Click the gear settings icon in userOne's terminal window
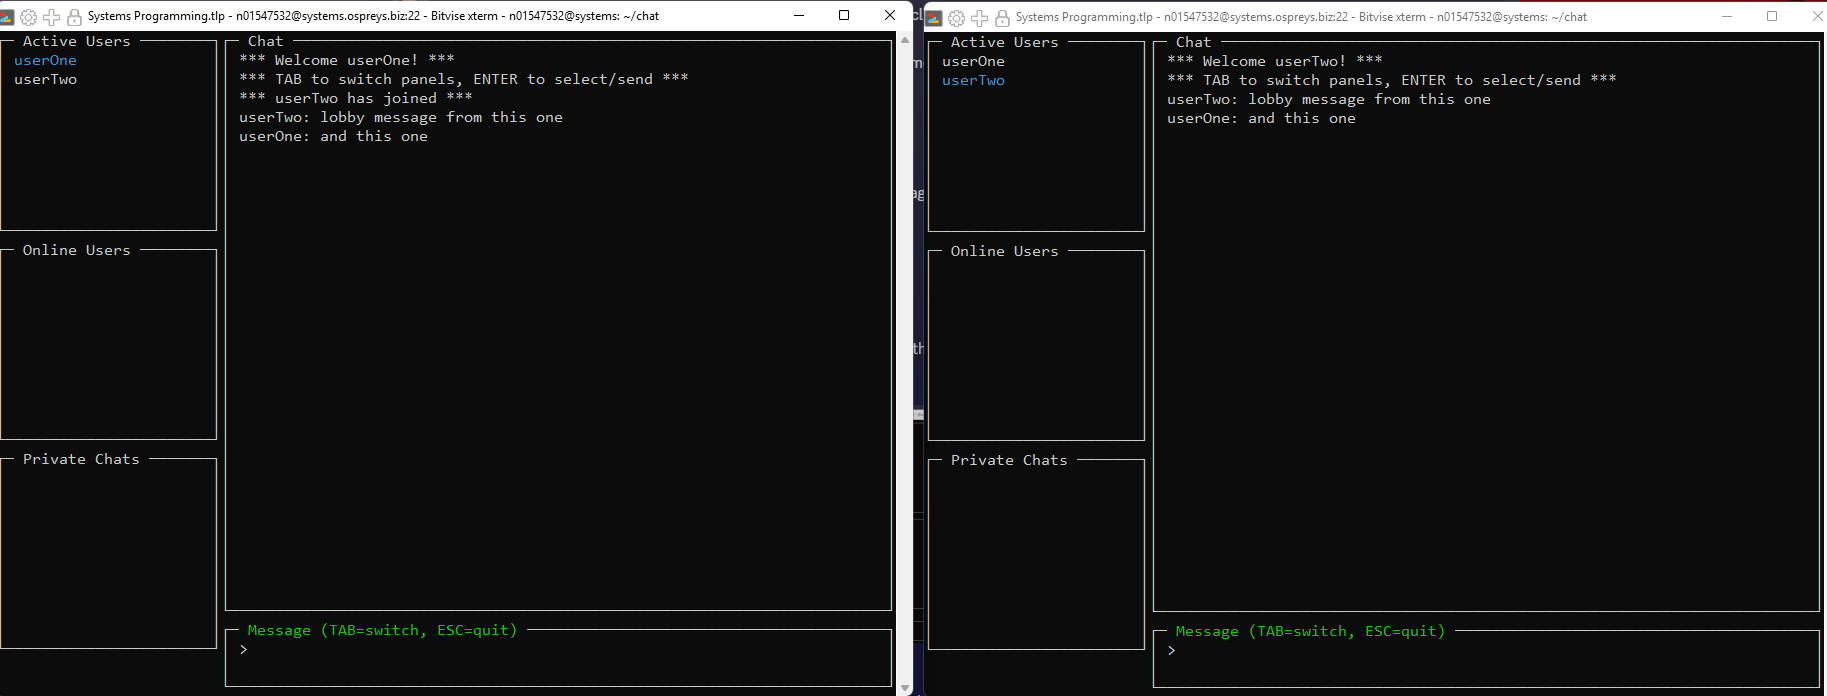 click(29, 17)
